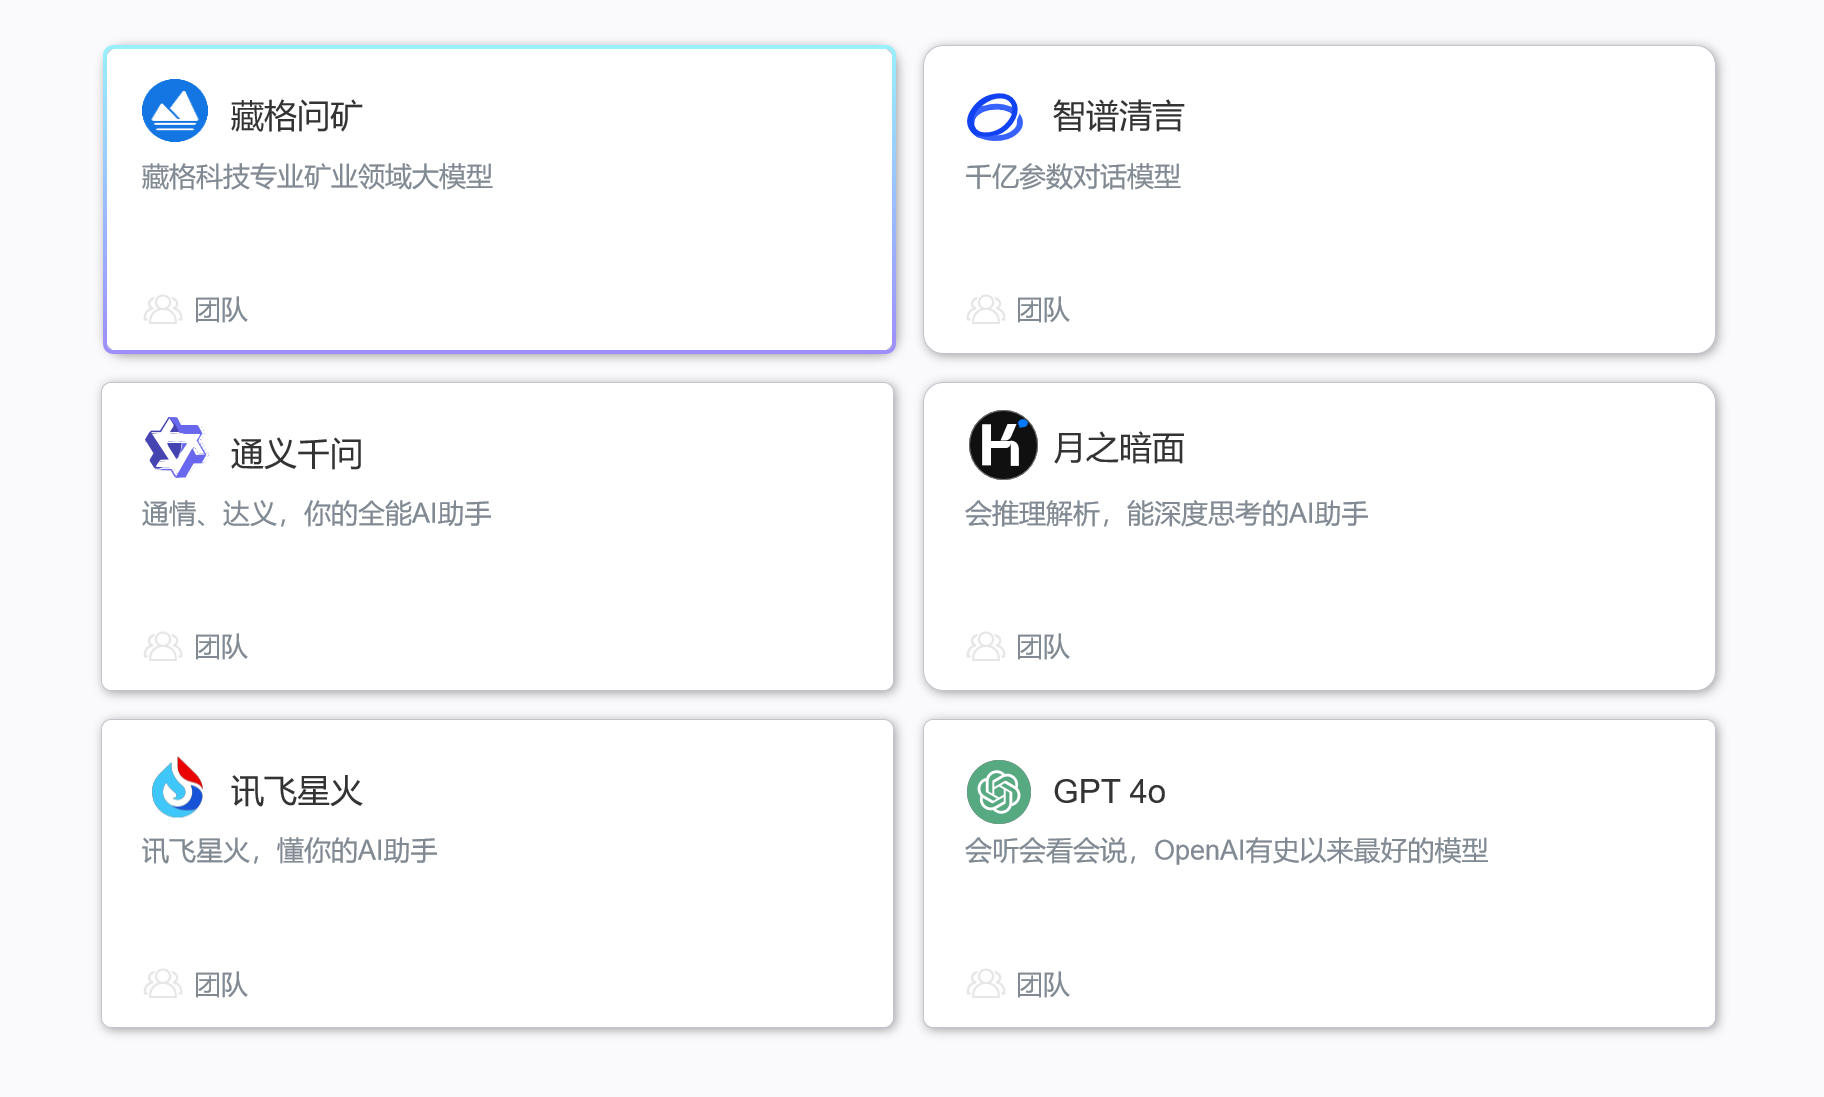Open the 藏格问矿 model title

297,116
